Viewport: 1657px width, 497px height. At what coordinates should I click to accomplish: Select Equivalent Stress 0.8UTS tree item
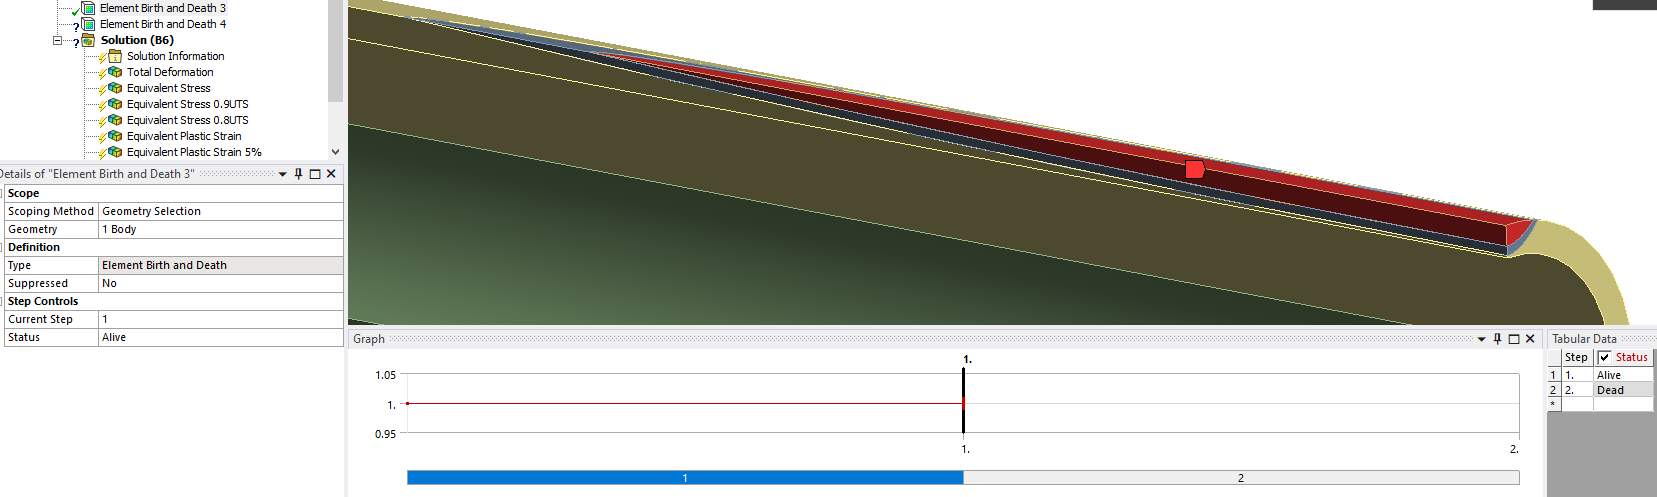pyautogui.click(x=187, y=120)
